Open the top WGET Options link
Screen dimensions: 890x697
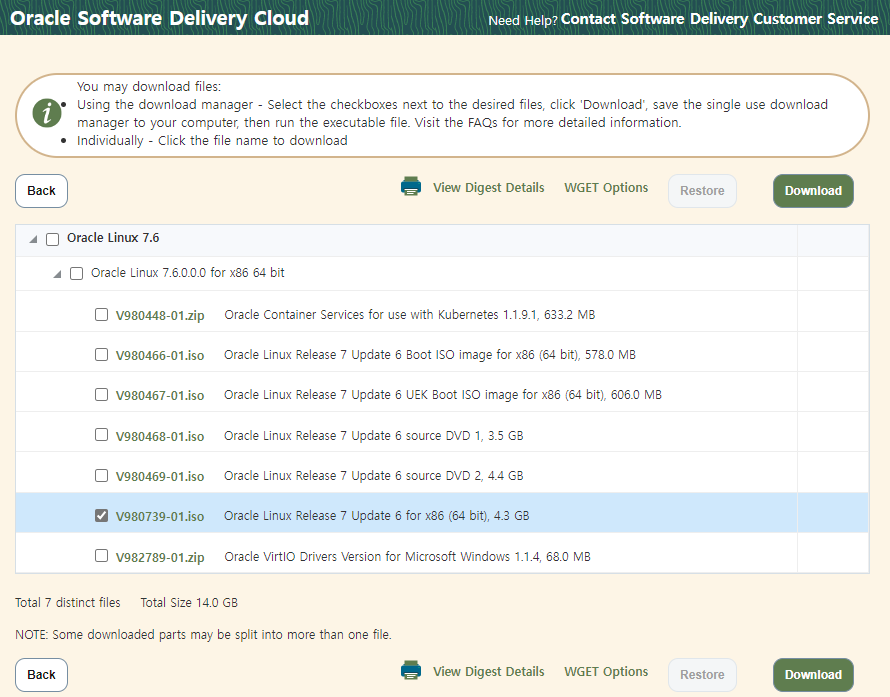point(606,188)
